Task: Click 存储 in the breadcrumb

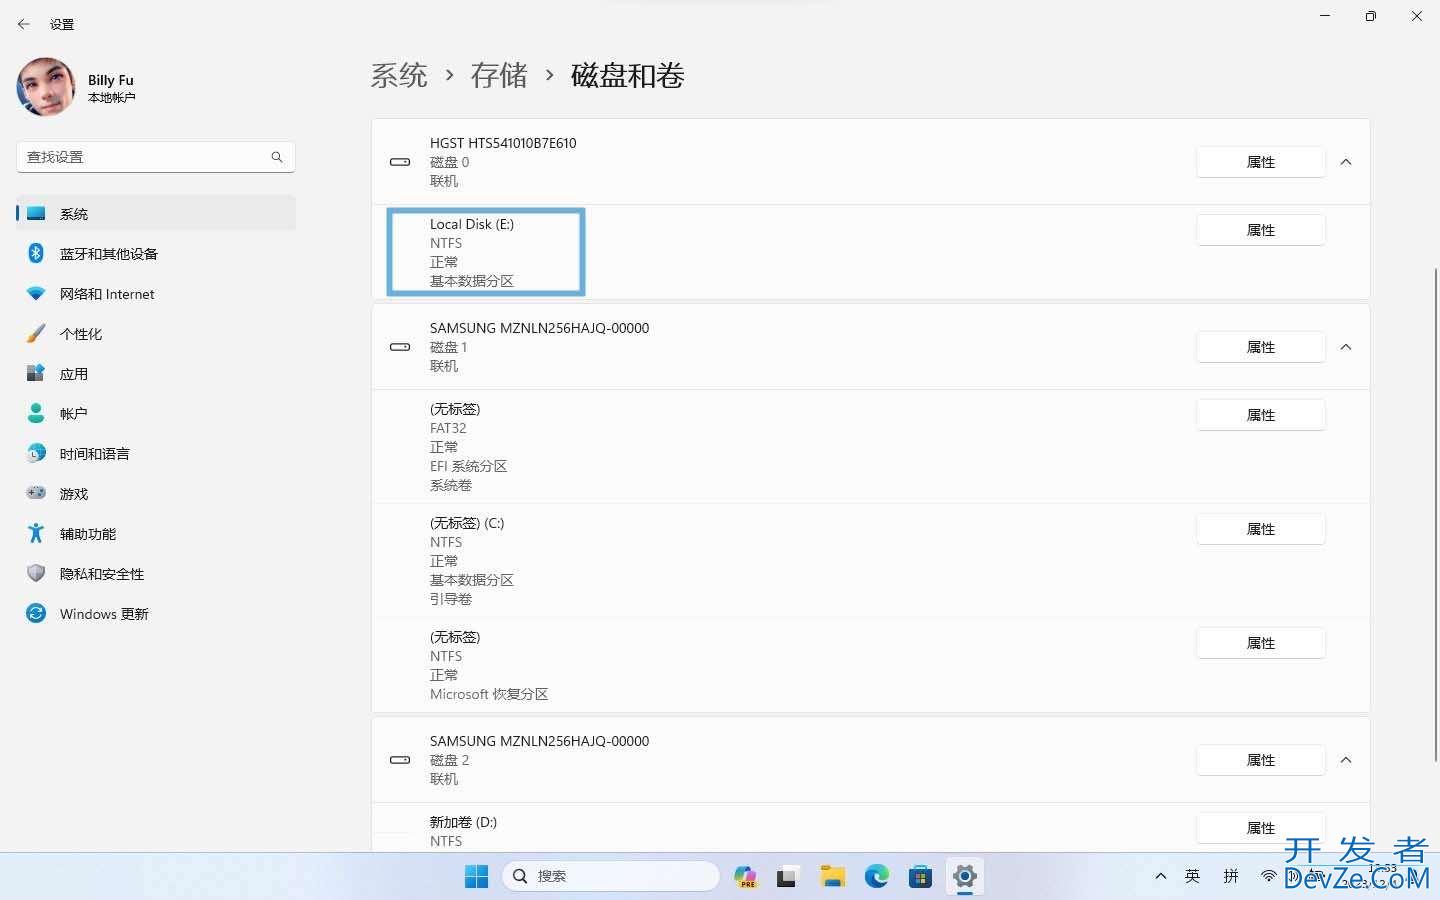Action: coord(499,75)
